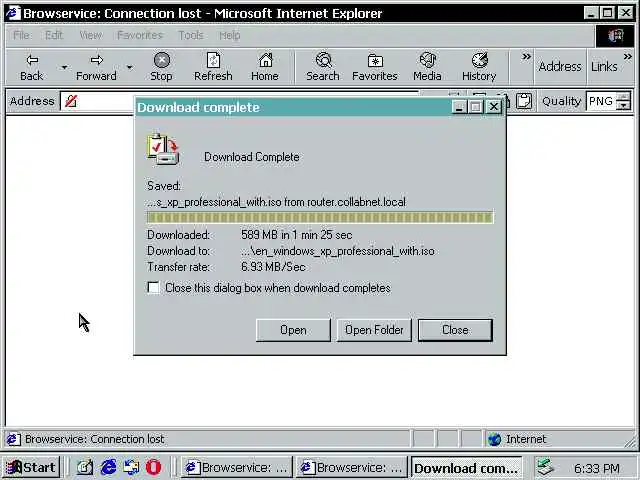This screenshot has height=480, width=640.
Task: Click the Download Complete dialog icon
Action: coord(163,149)
